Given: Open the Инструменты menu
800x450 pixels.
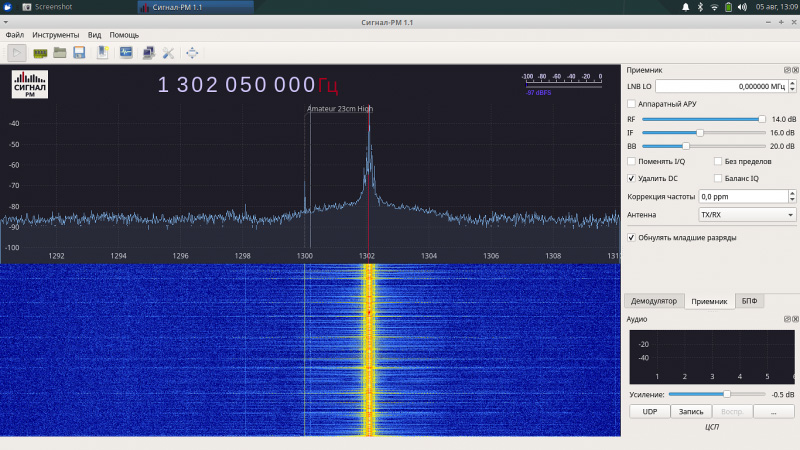Looking at the screenshot, I should click(55, 35).
